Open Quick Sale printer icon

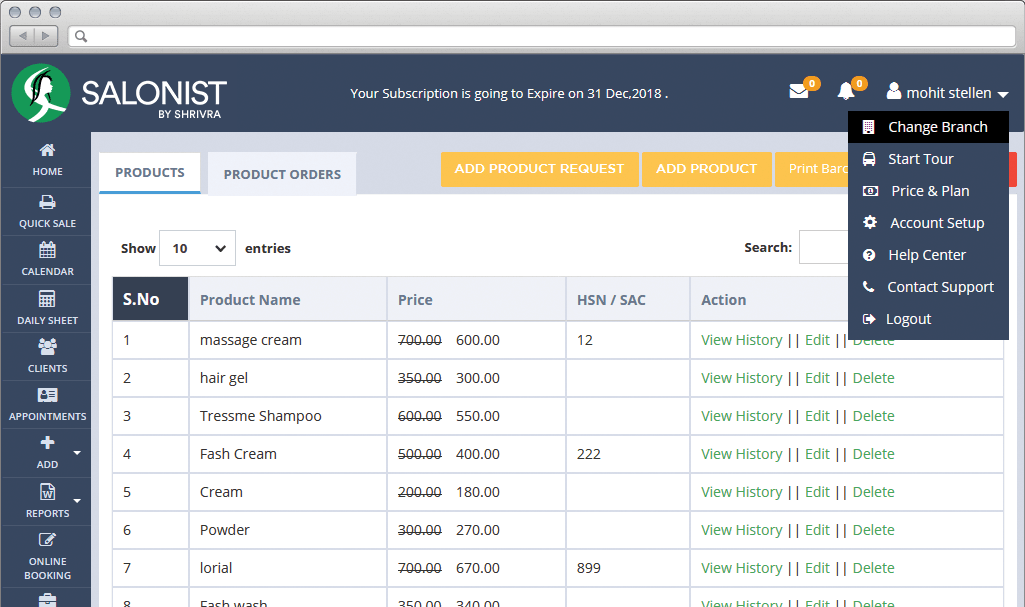47,203
